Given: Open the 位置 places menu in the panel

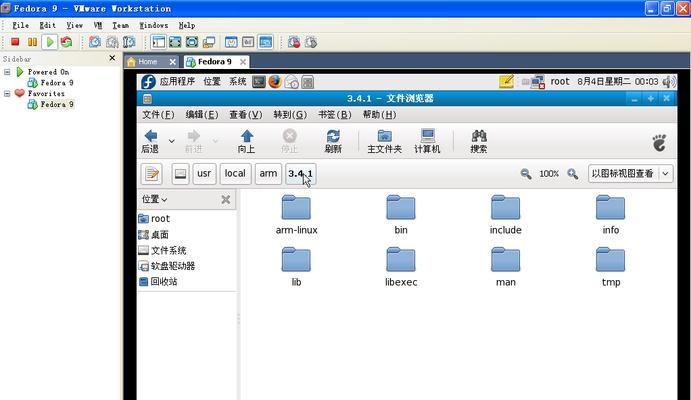Looking at the screenshot, I should [212, 81].
